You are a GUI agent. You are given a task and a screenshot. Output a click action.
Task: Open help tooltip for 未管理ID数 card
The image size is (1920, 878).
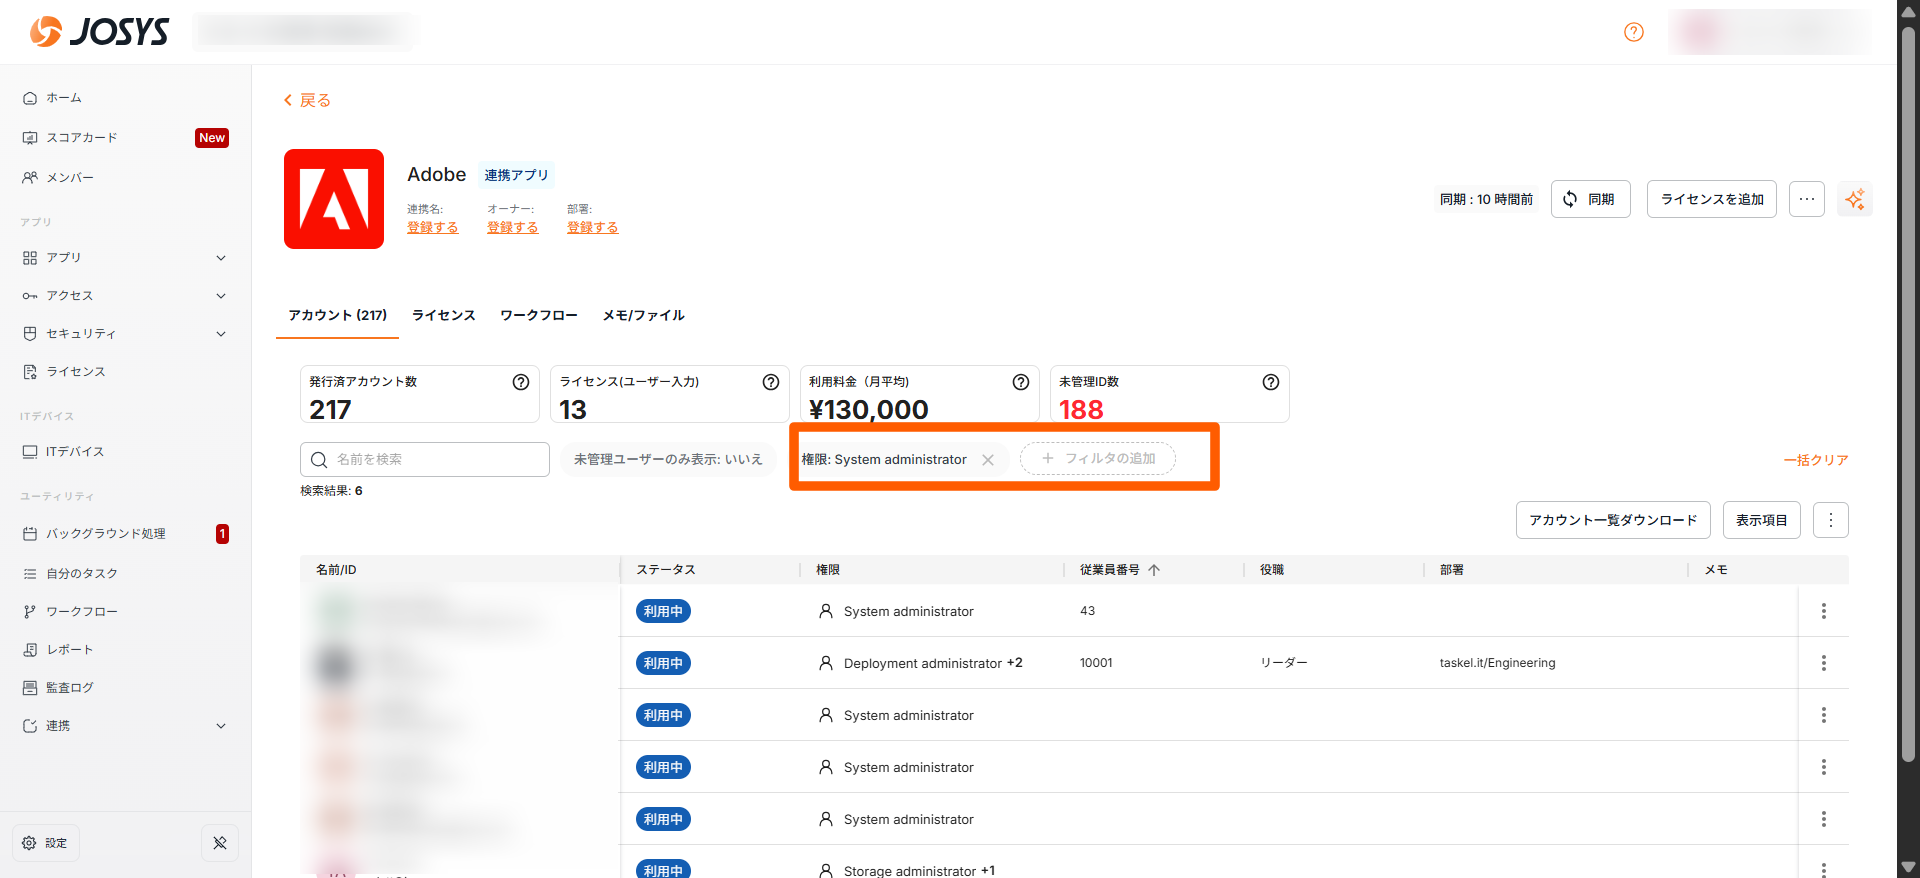coord(1270,382)
